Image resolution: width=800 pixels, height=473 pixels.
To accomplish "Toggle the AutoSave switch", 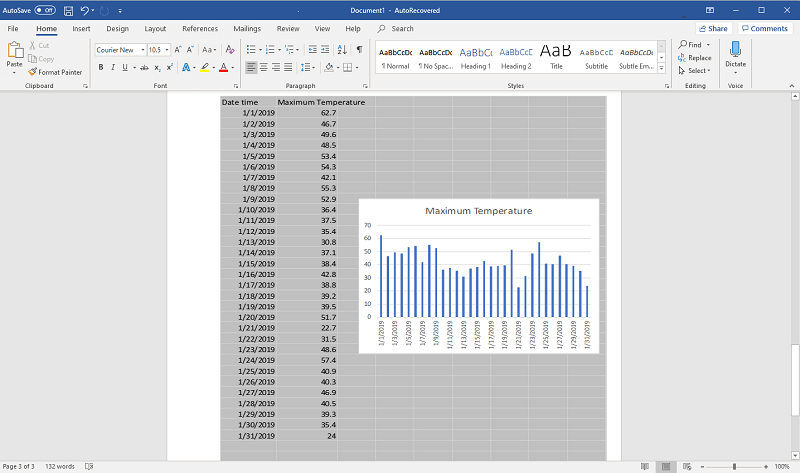I will (x=45, y=10).
